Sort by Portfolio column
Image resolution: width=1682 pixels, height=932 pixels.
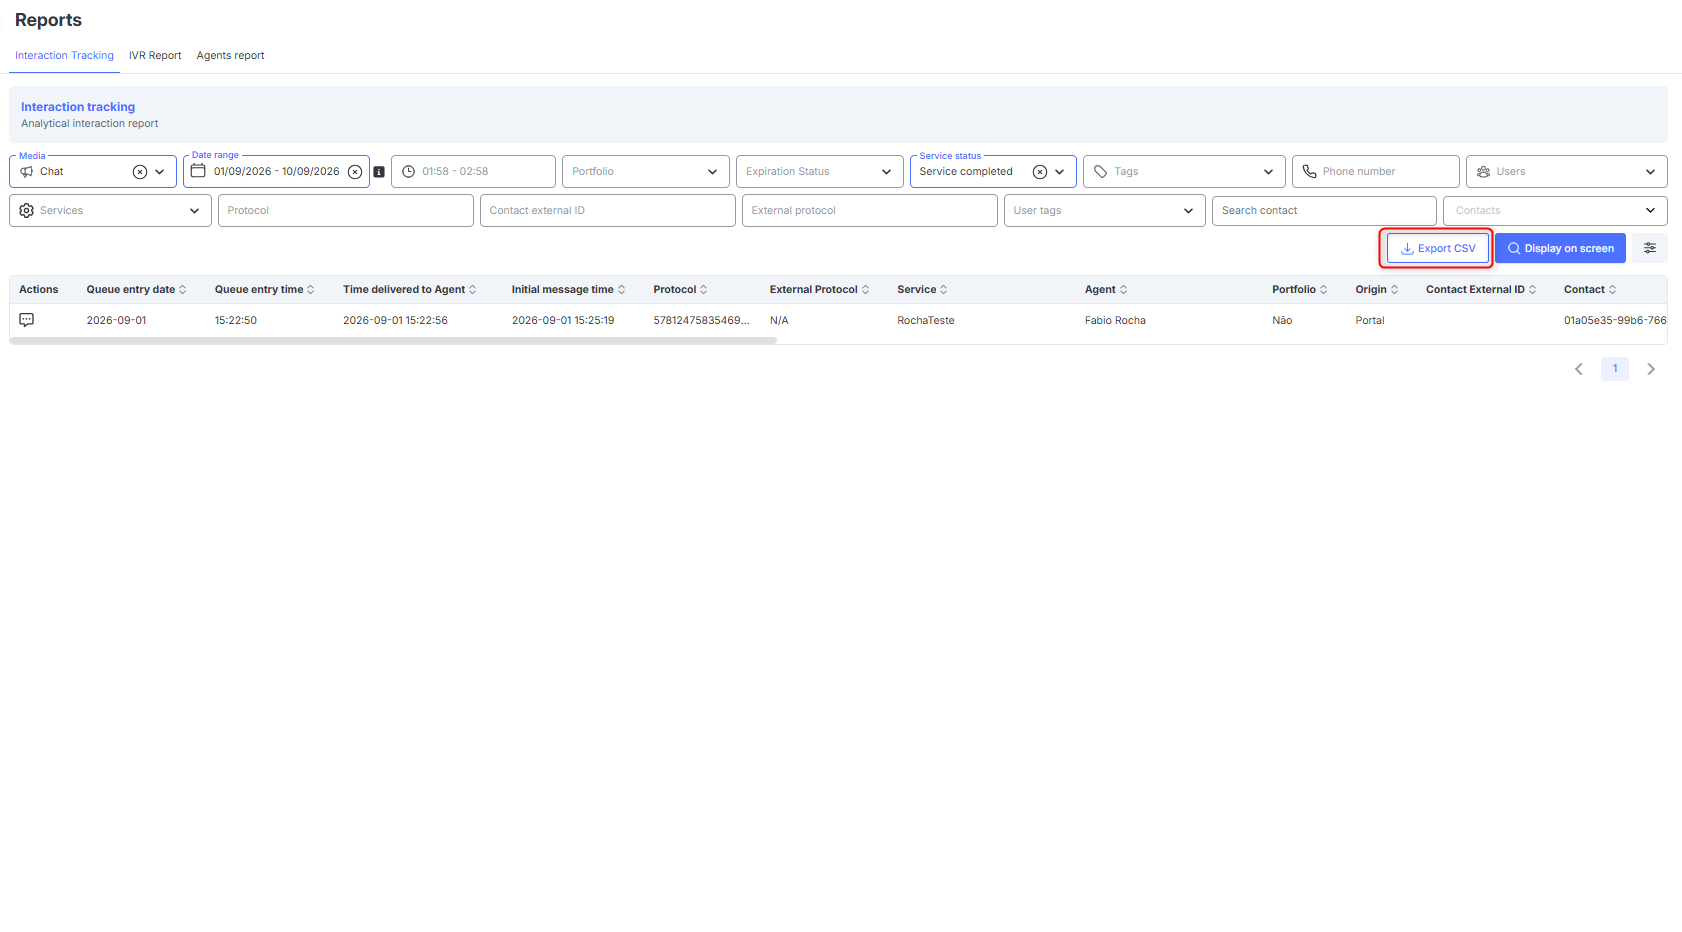(x=1323, y=290)
